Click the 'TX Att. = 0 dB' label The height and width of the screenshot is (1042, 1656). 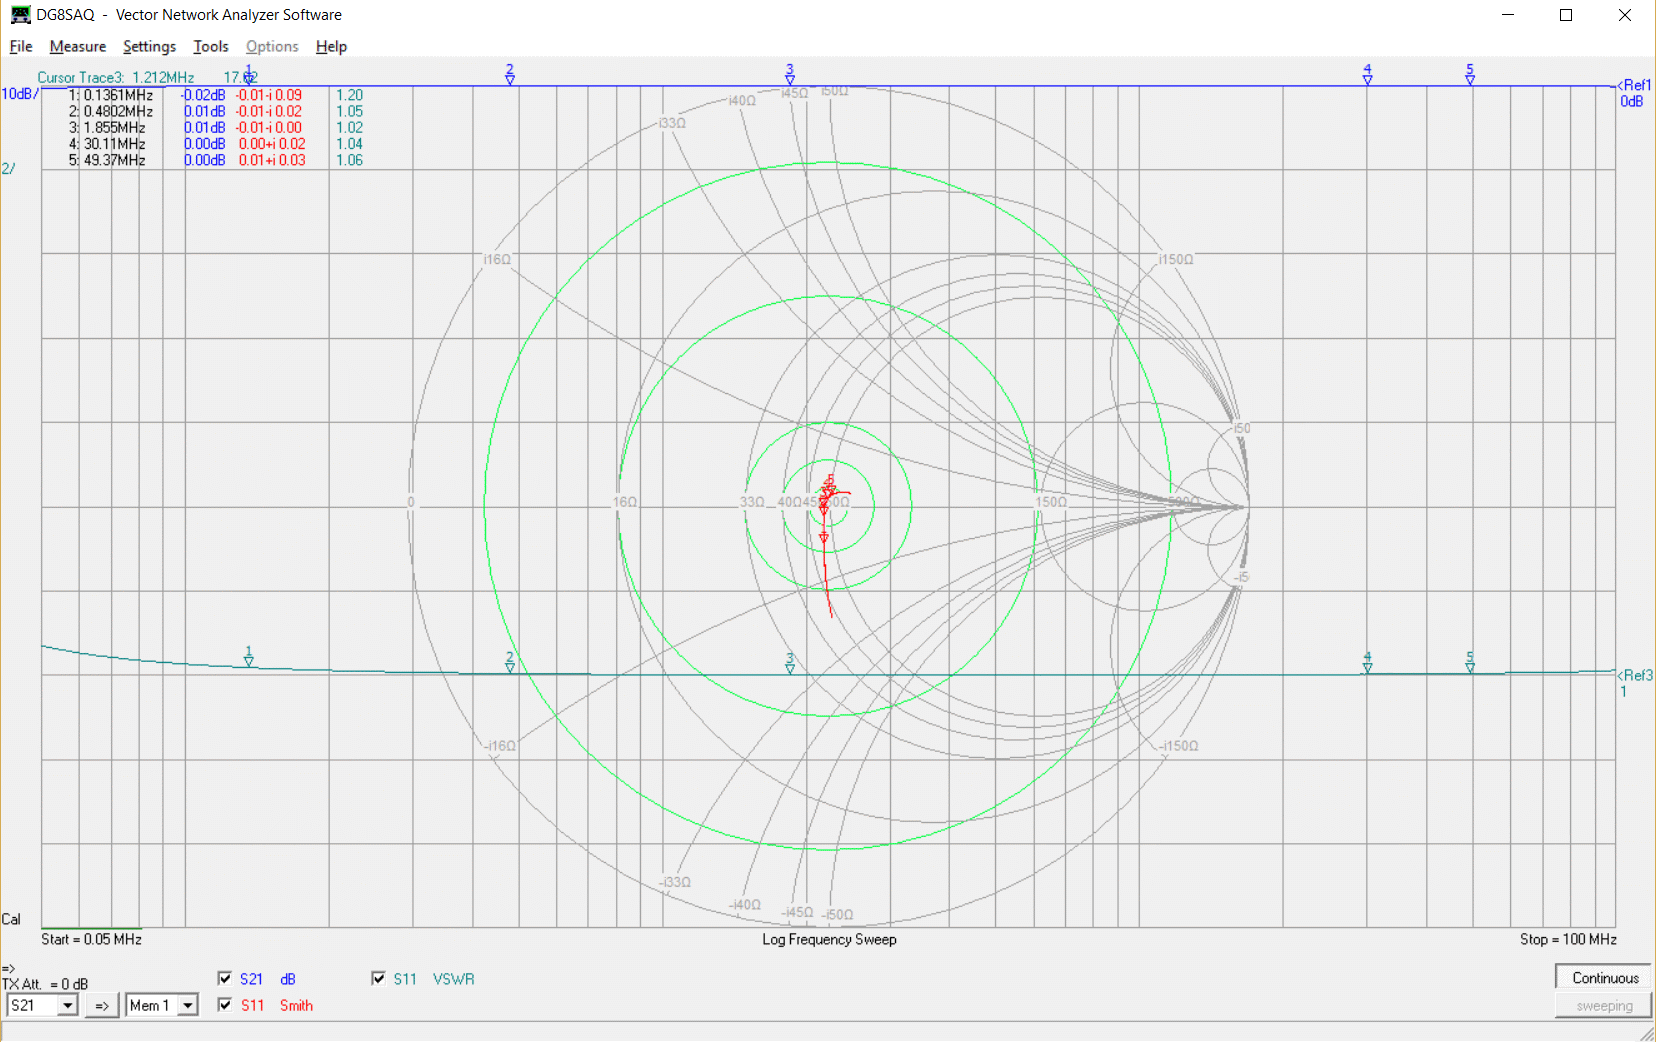point(45,984)
